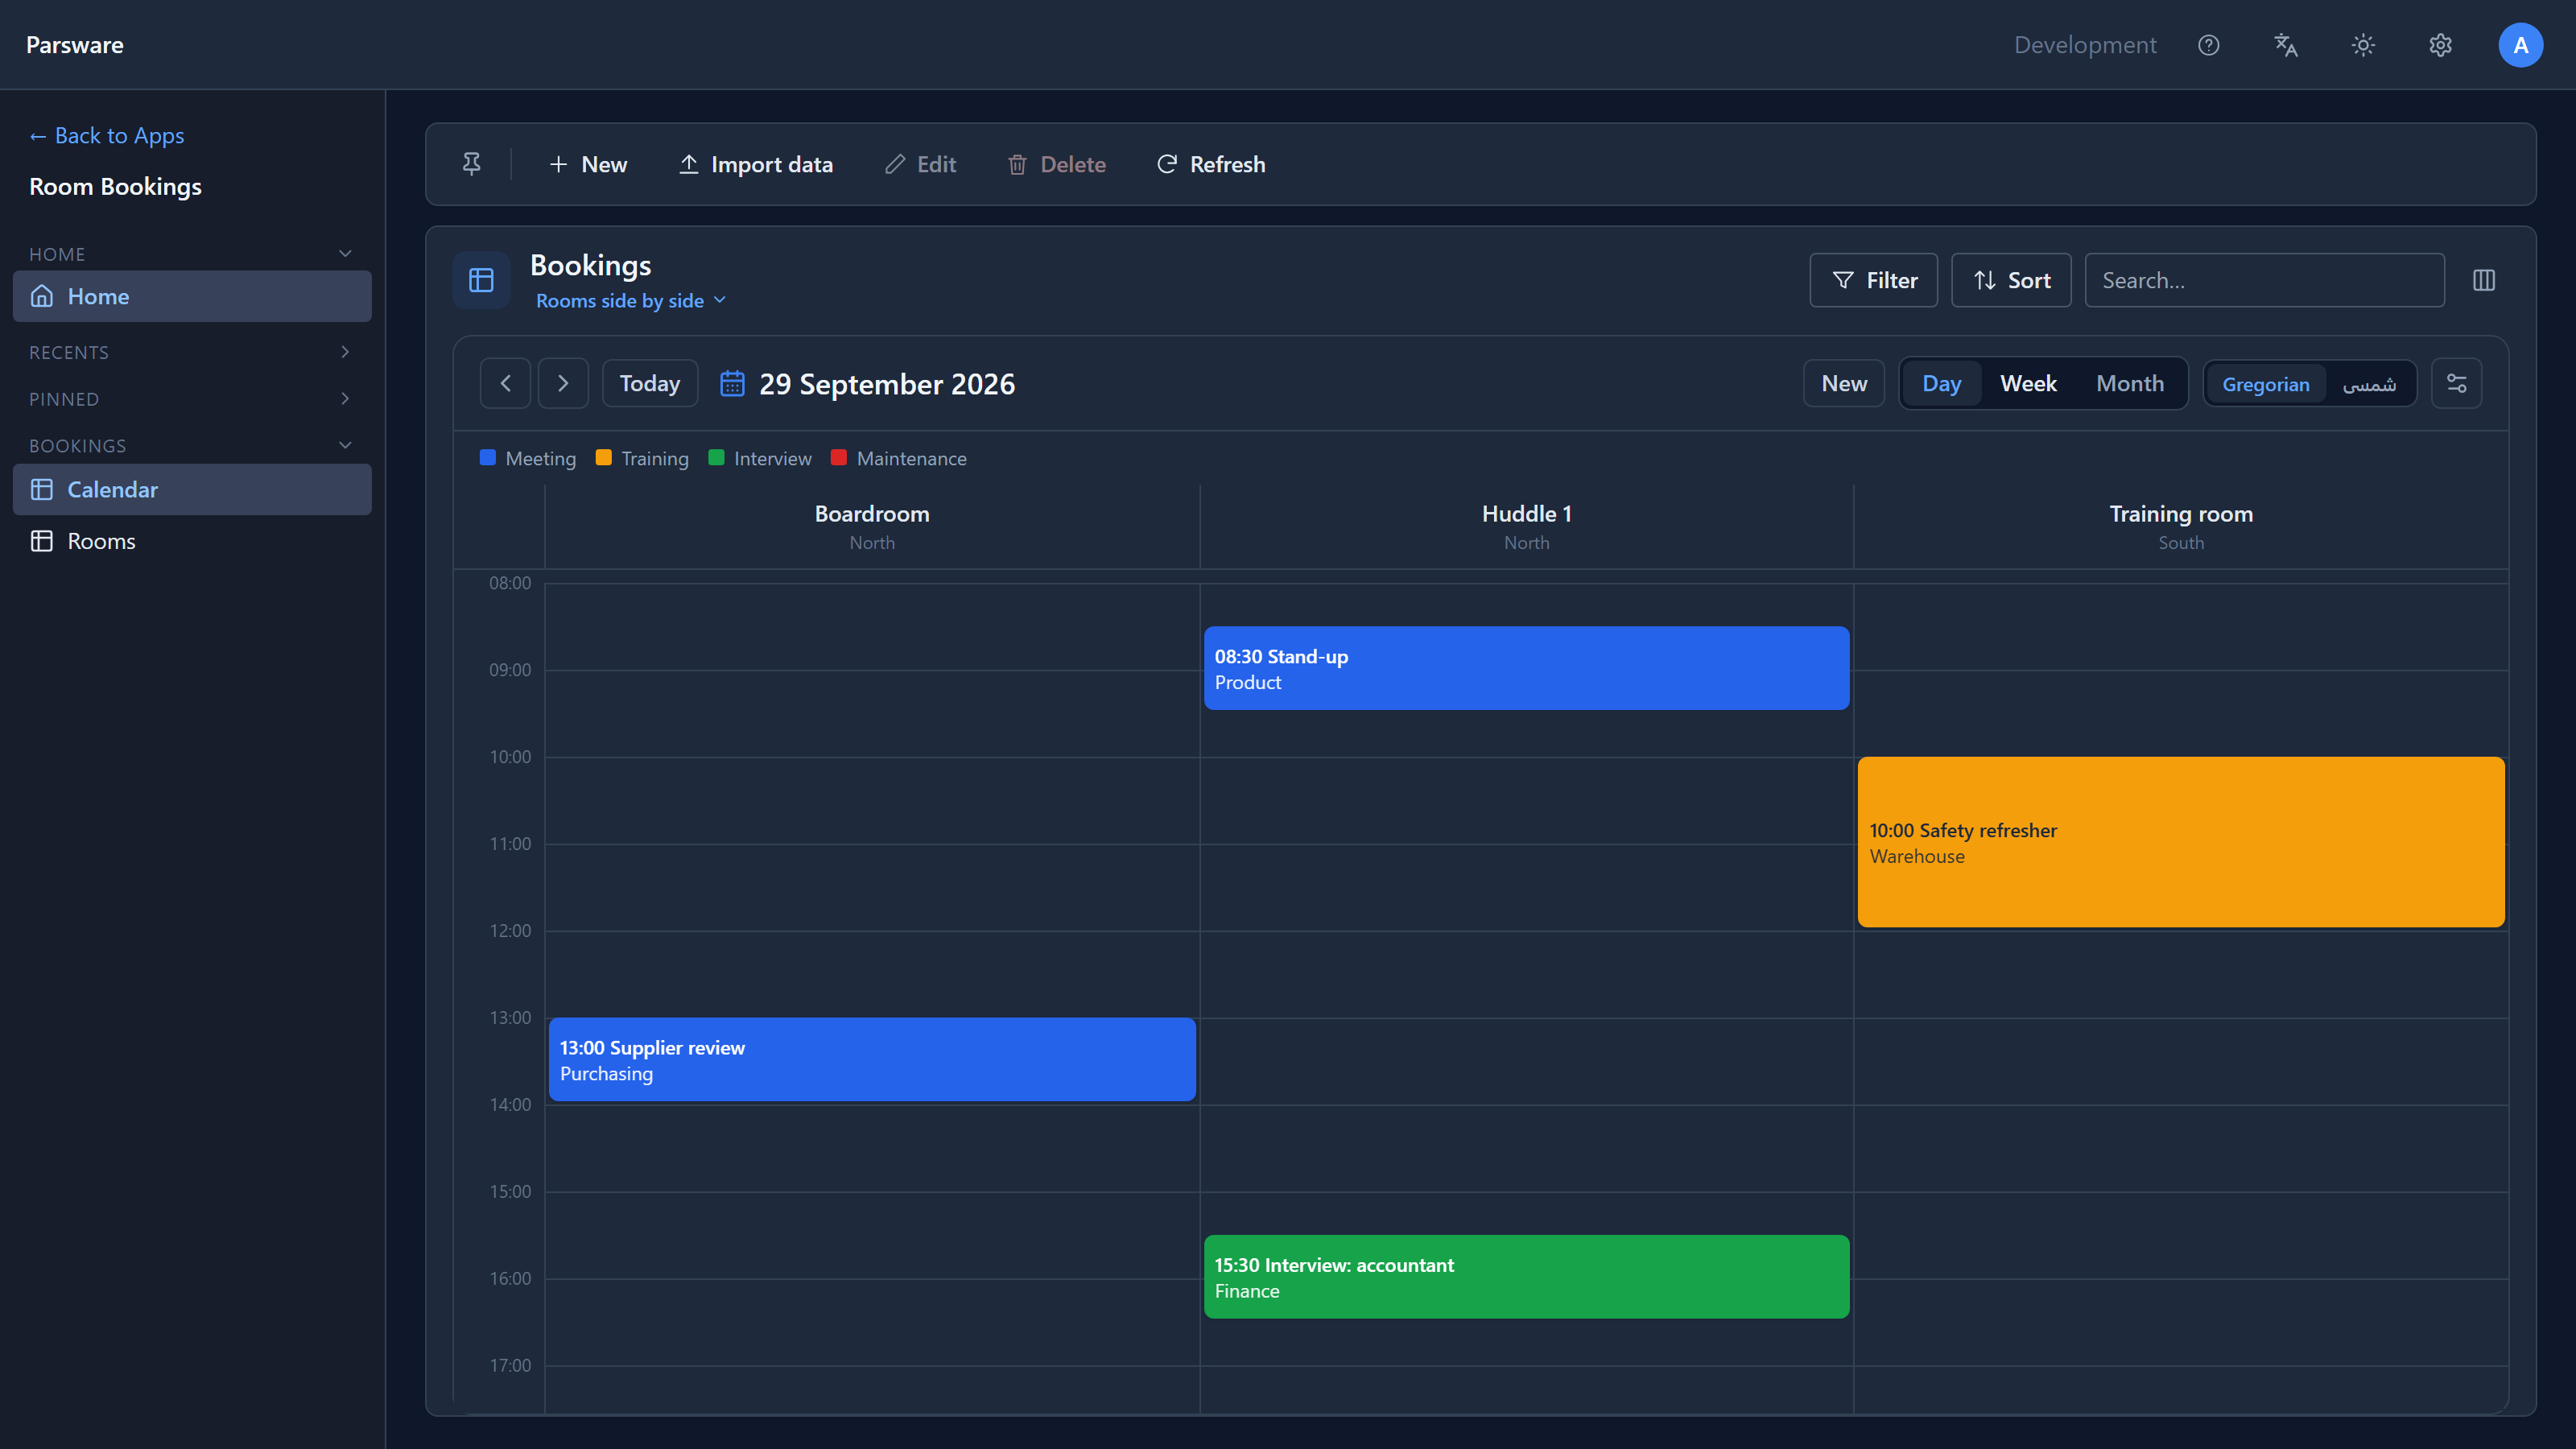
Task: Open Calendar in the sidebar
Action: click(192, 490)
